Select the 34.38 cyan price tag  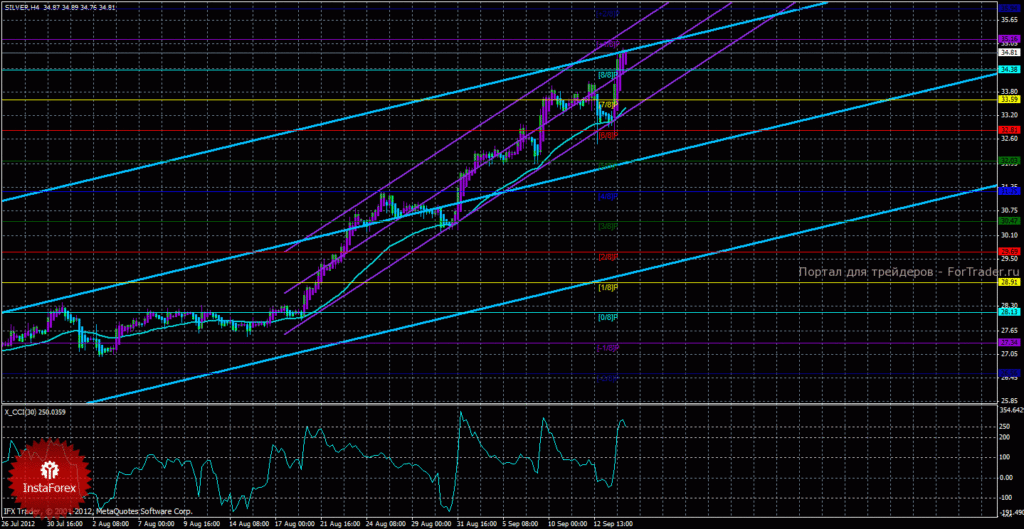1010,69
